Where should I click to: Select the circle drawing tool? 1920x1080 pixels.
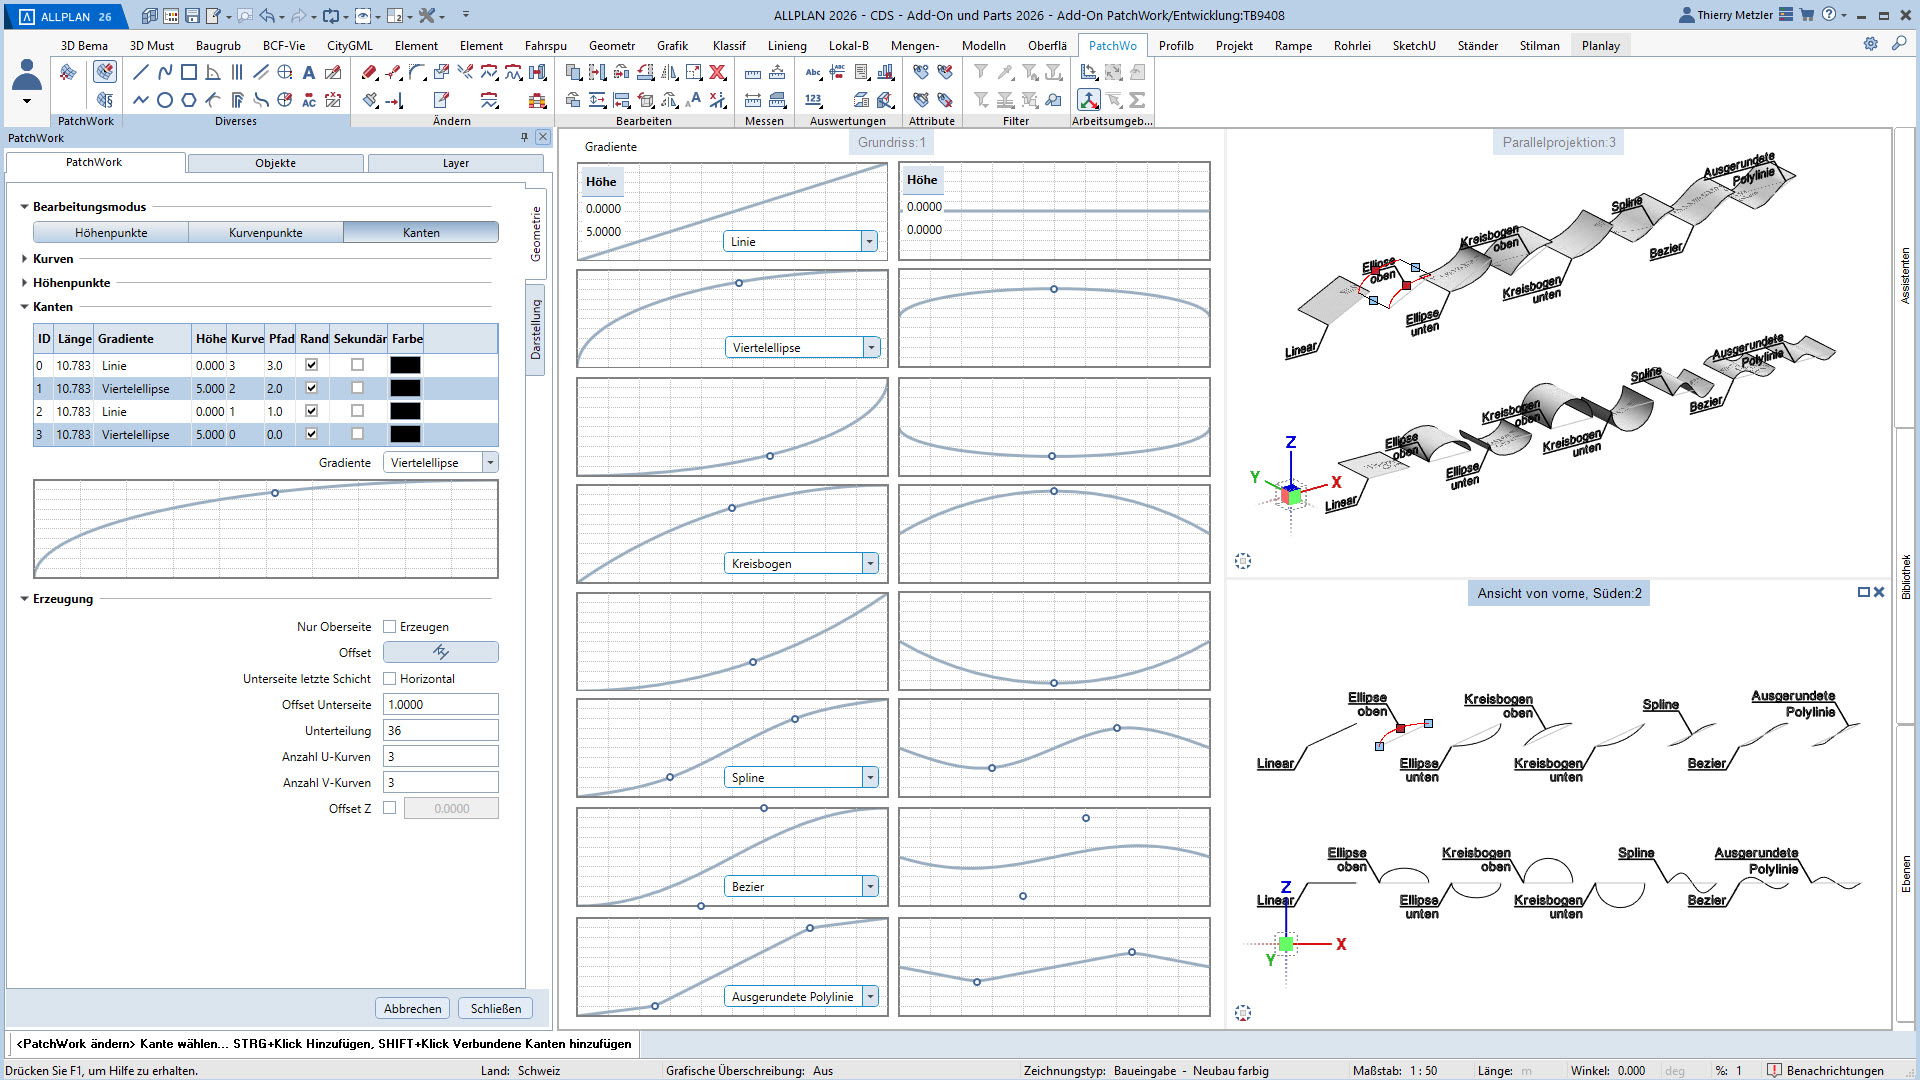point(165,100)
